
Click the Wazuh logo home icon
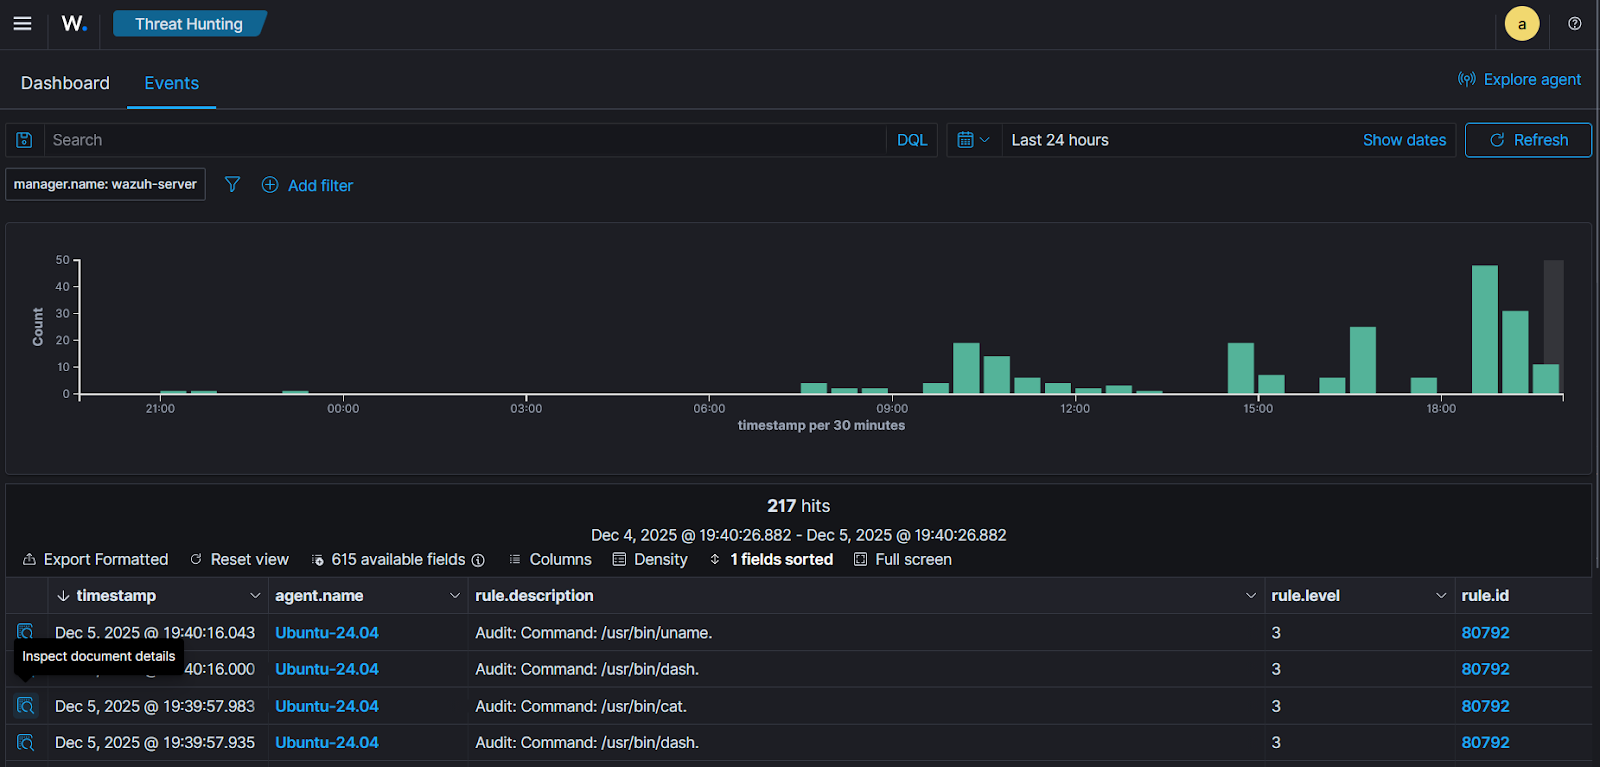[x=74, y=23]
